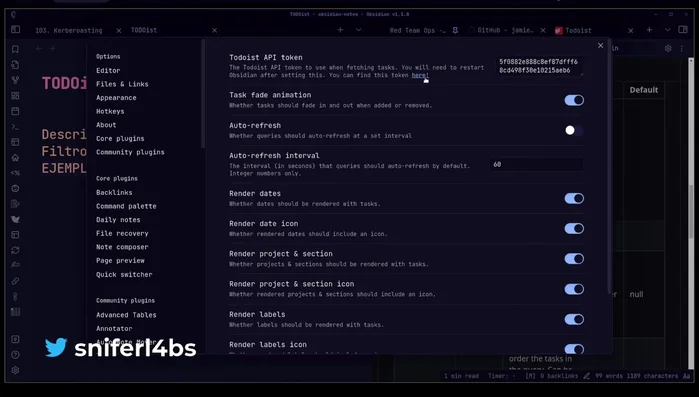The height and width of the screenshot is (397, 699).
Task: Toggle the Render labels icon switch
Action: coord(574,349)
